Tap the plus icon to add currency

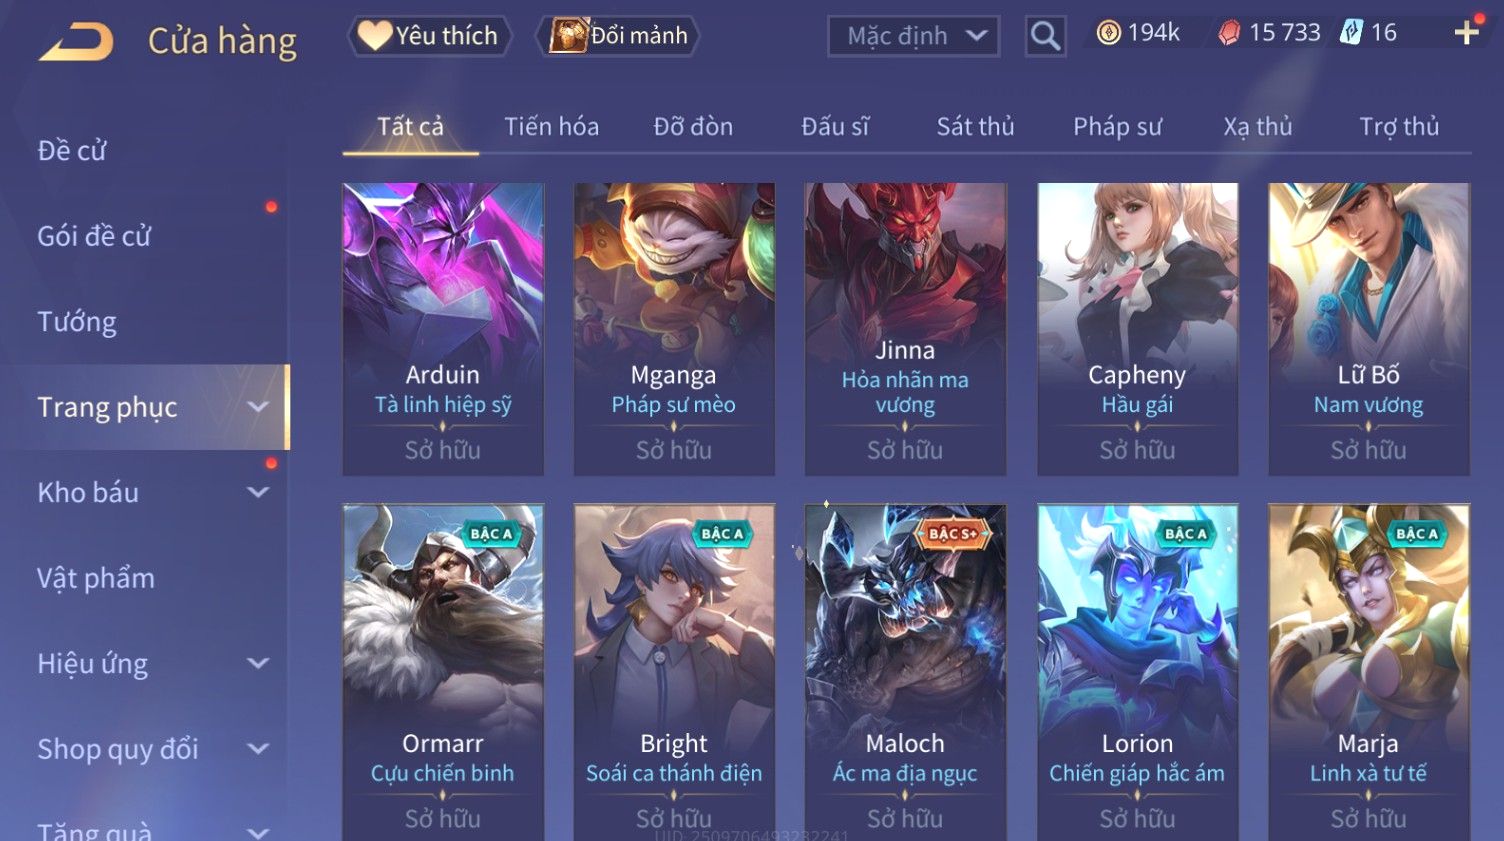point(1466,33)
